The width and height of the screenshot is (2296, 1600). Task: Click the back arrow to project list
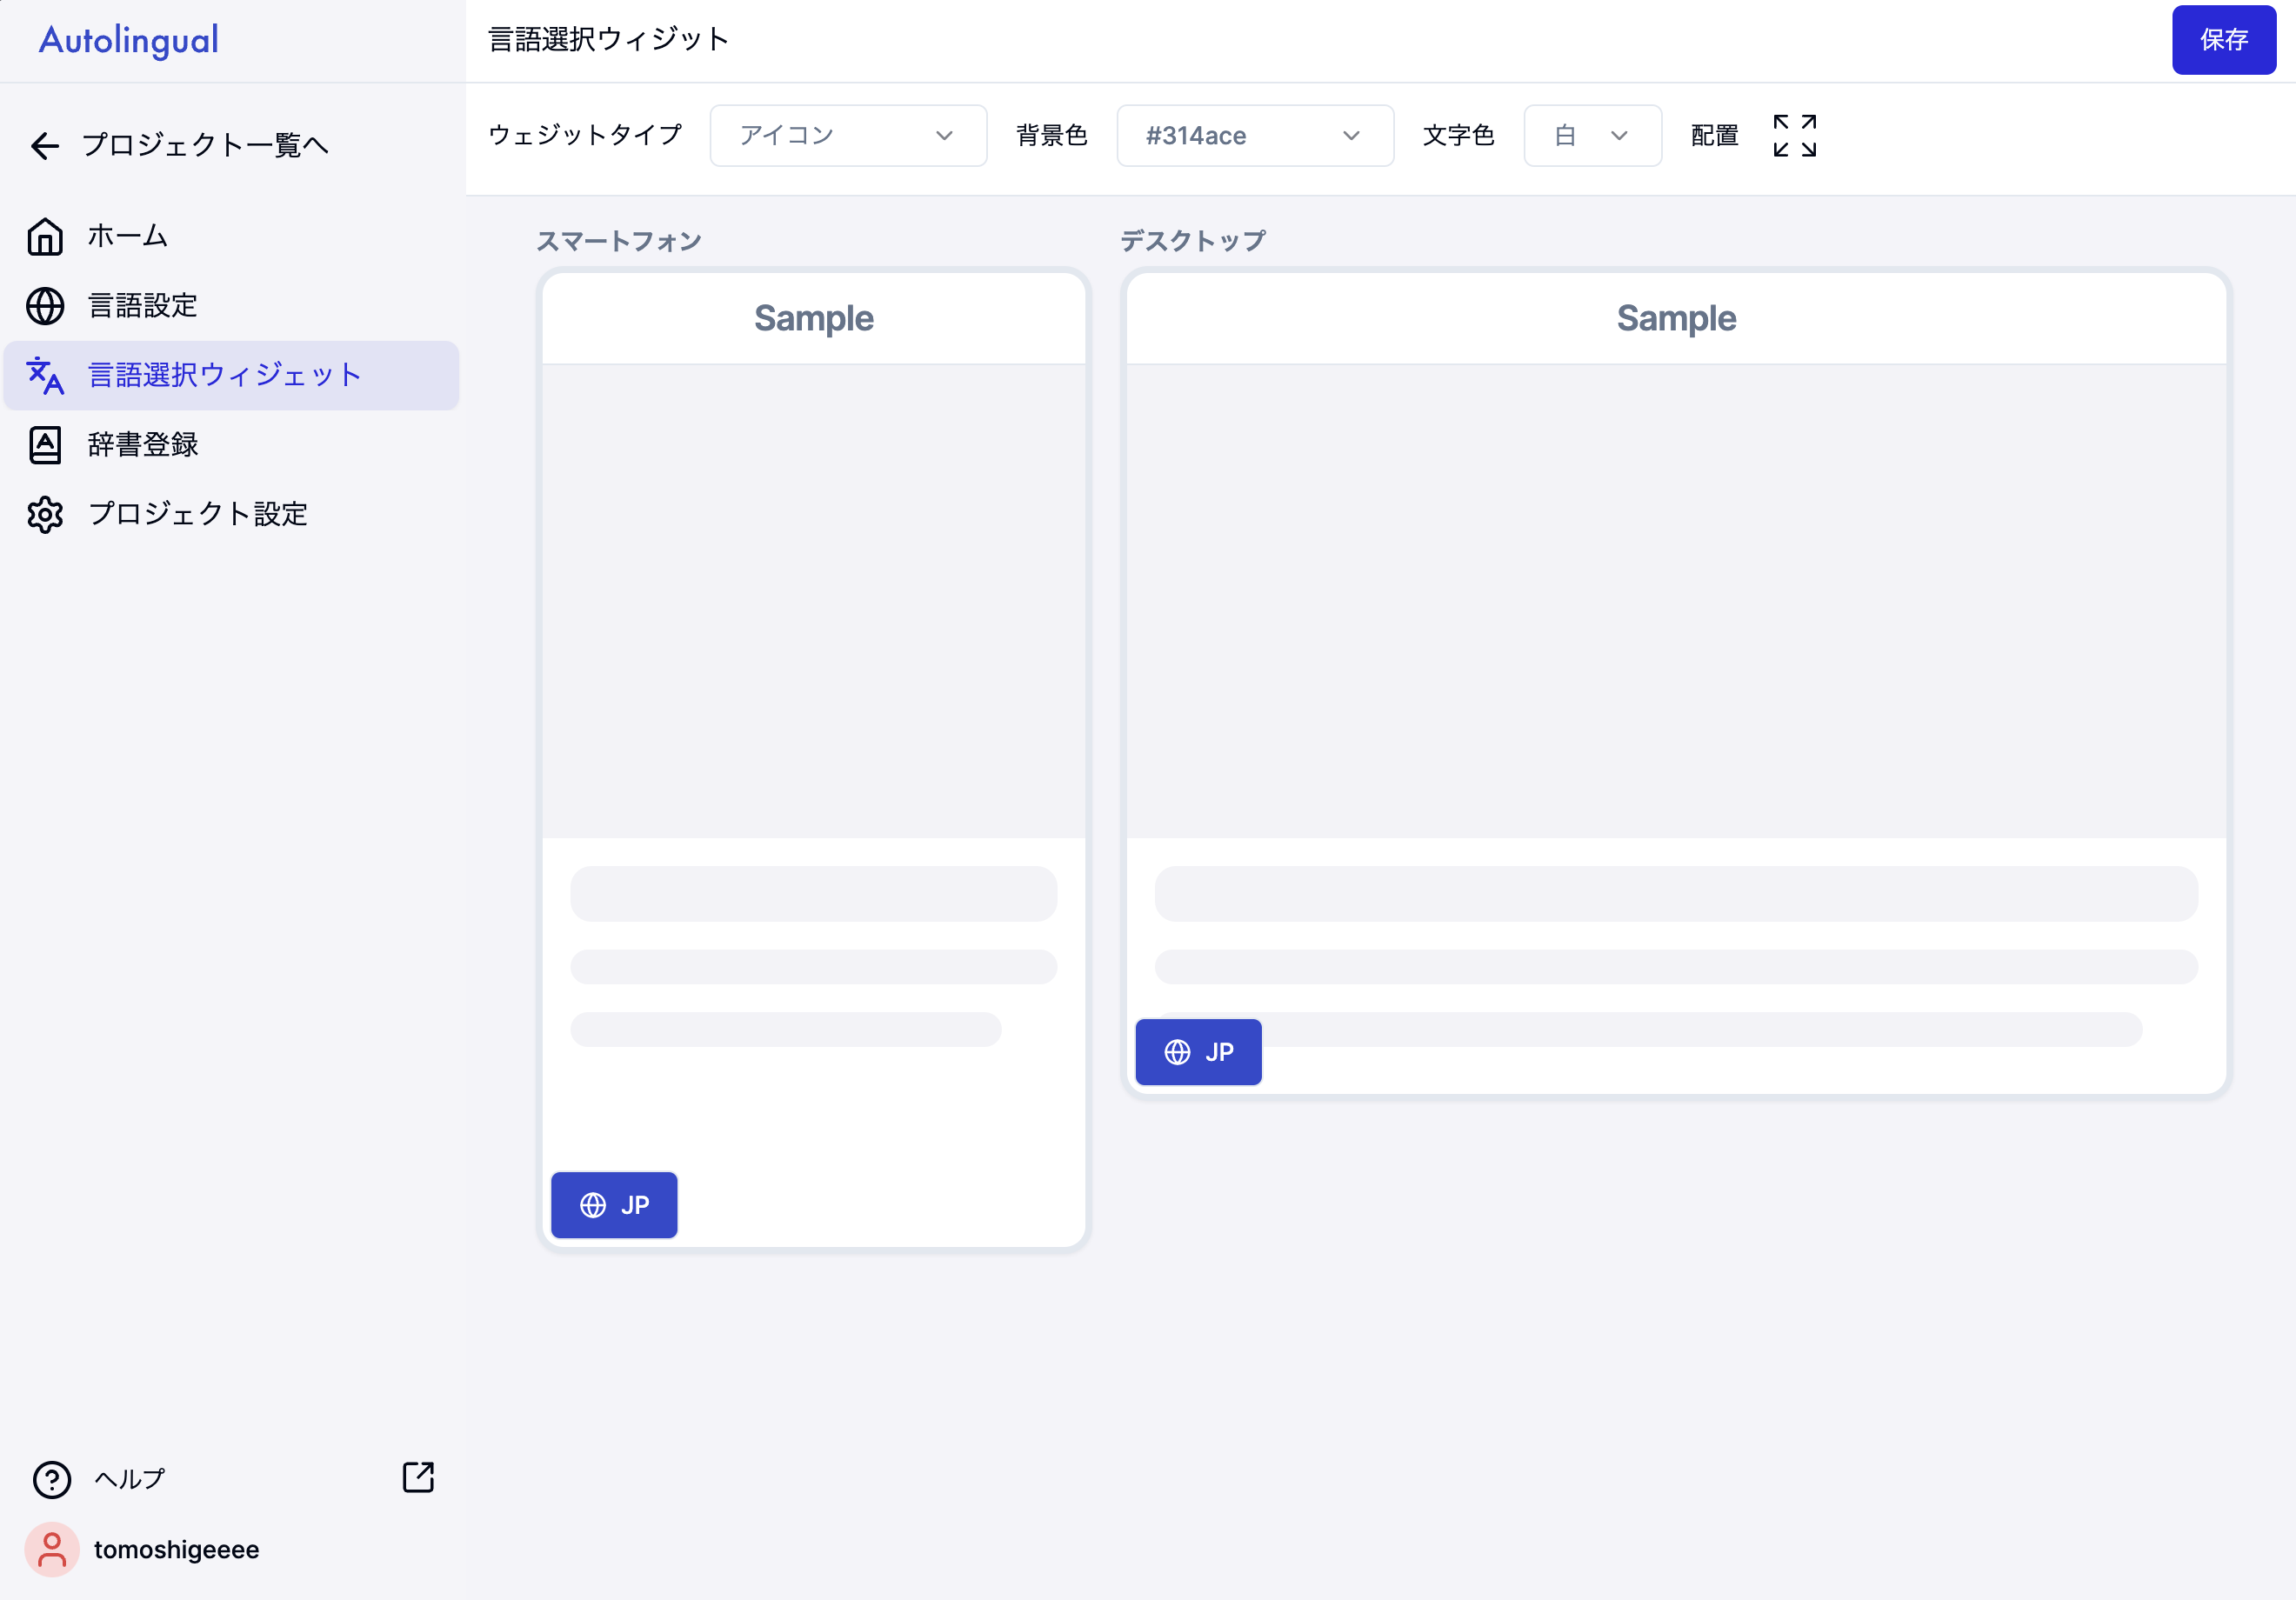pos(44,146)
